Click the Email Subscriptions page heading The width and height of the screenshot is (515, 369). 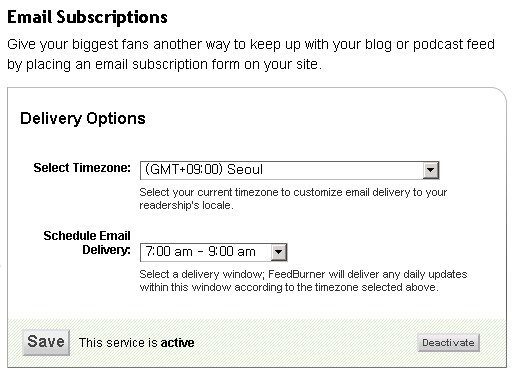coord(87,17)
